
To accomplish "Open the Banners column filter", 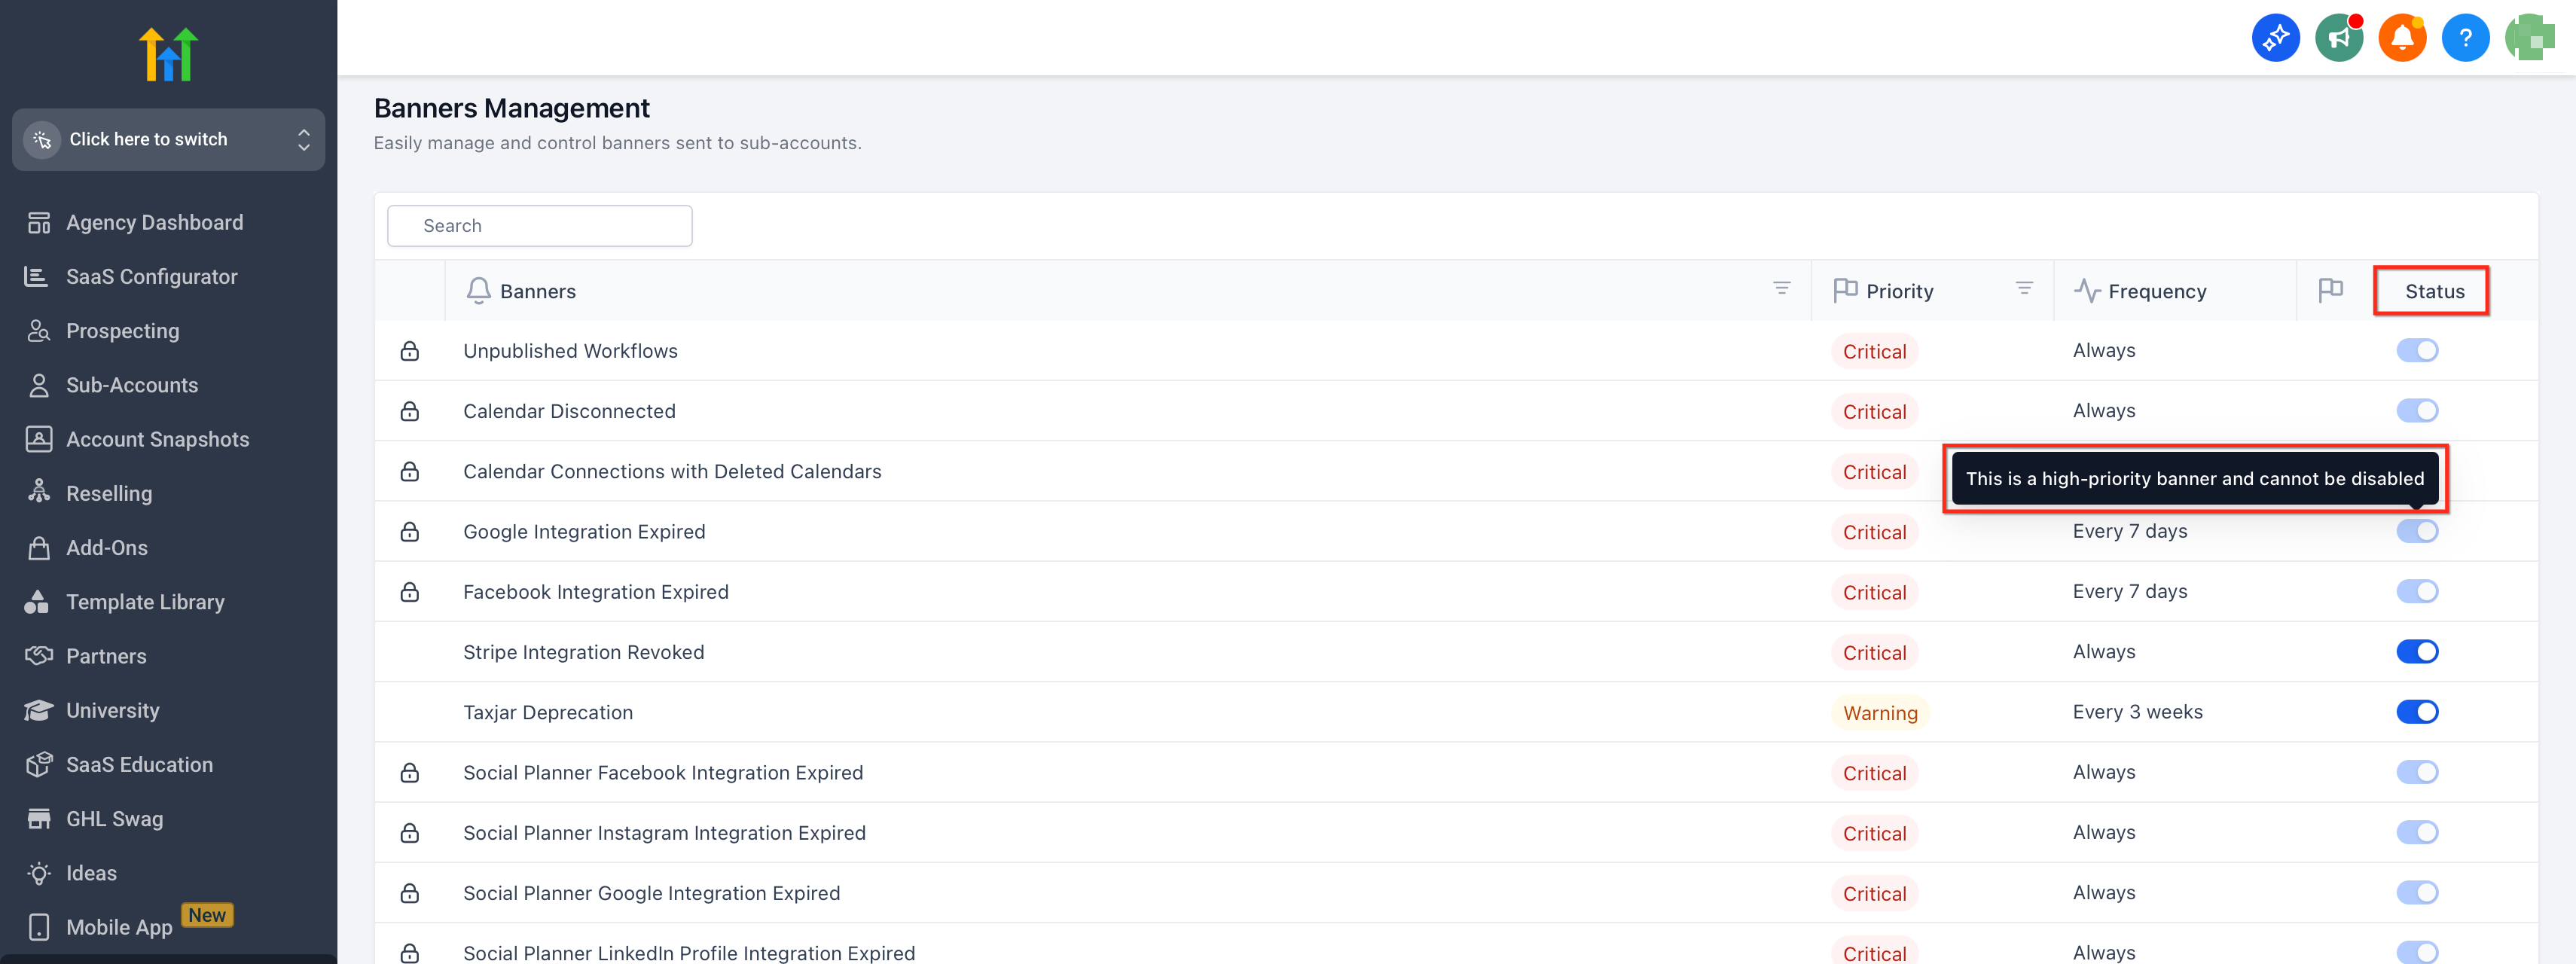I will pos(1781,288).
